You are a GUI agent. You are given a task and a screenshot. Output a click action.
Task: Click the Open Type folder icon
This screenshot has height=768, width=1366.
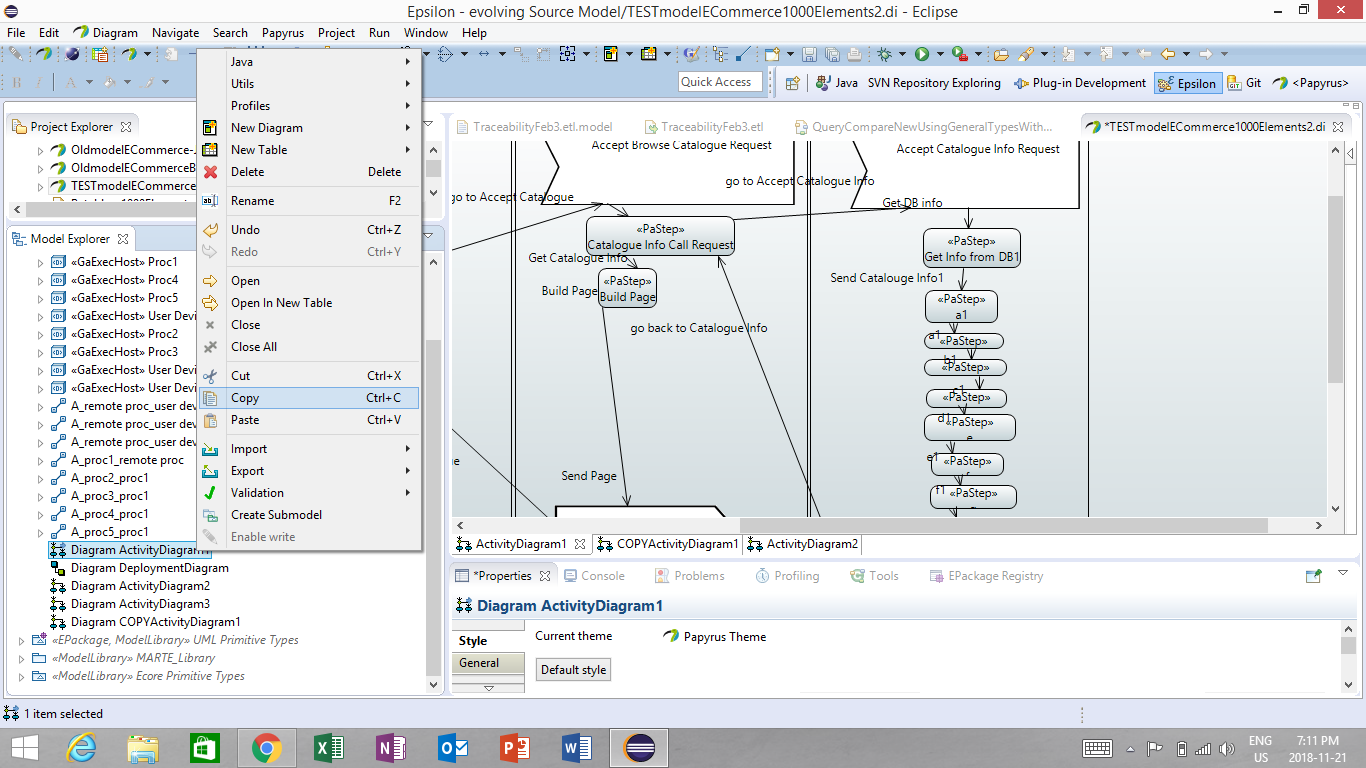[x=1001, y=54]
